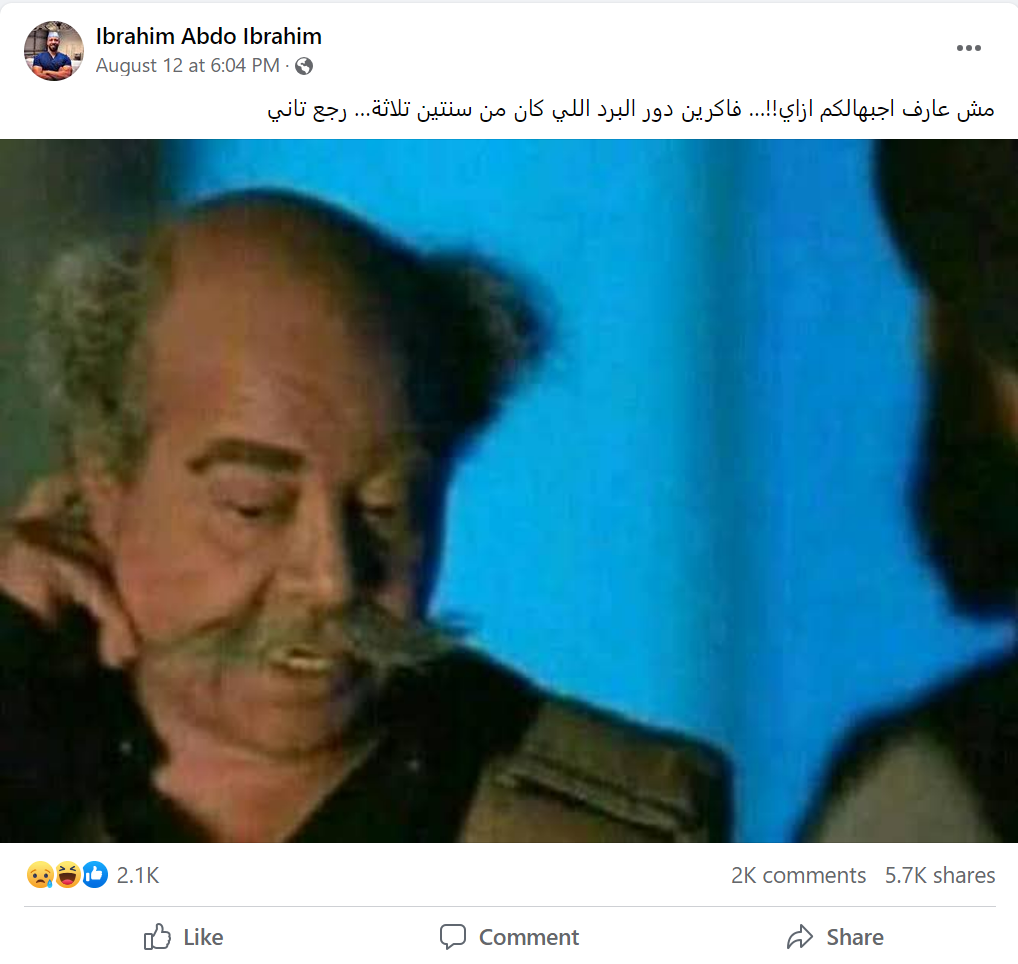
Task: Open the post's photo in viewer
Action: click(509, 491)
